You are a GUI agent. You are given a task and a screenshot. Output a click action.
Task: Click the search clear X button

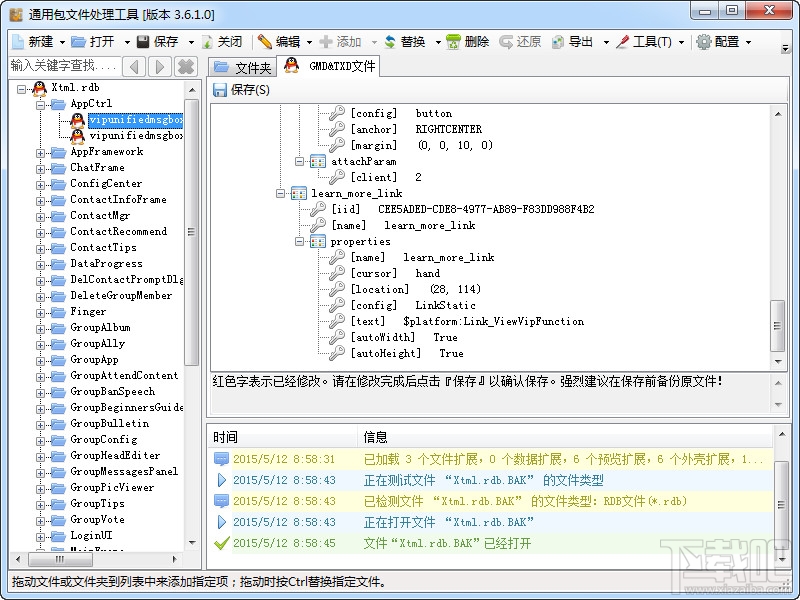tap(185, 67)
